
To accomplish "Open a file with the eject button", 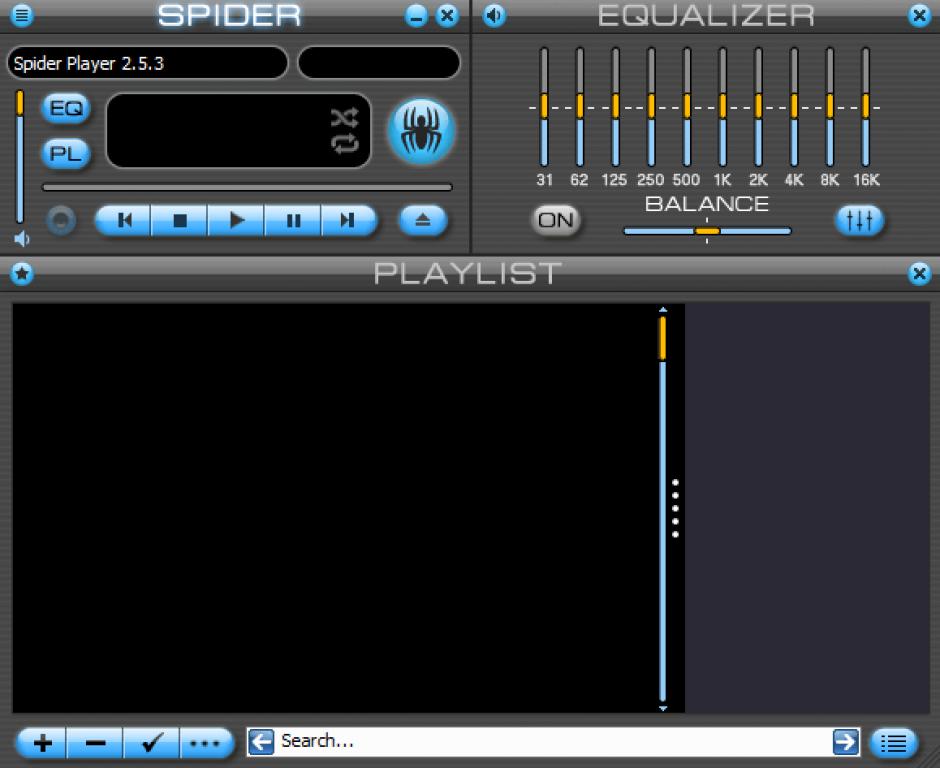I will [x=423, y=221].
